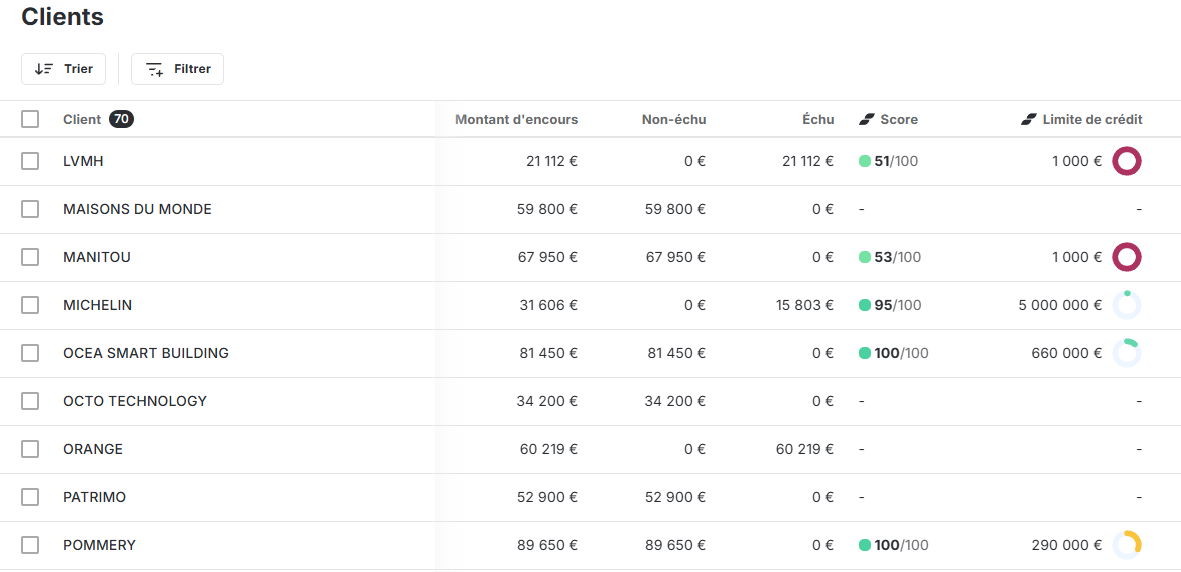Click MICHELIN score 95/100

tap(898, 305)
